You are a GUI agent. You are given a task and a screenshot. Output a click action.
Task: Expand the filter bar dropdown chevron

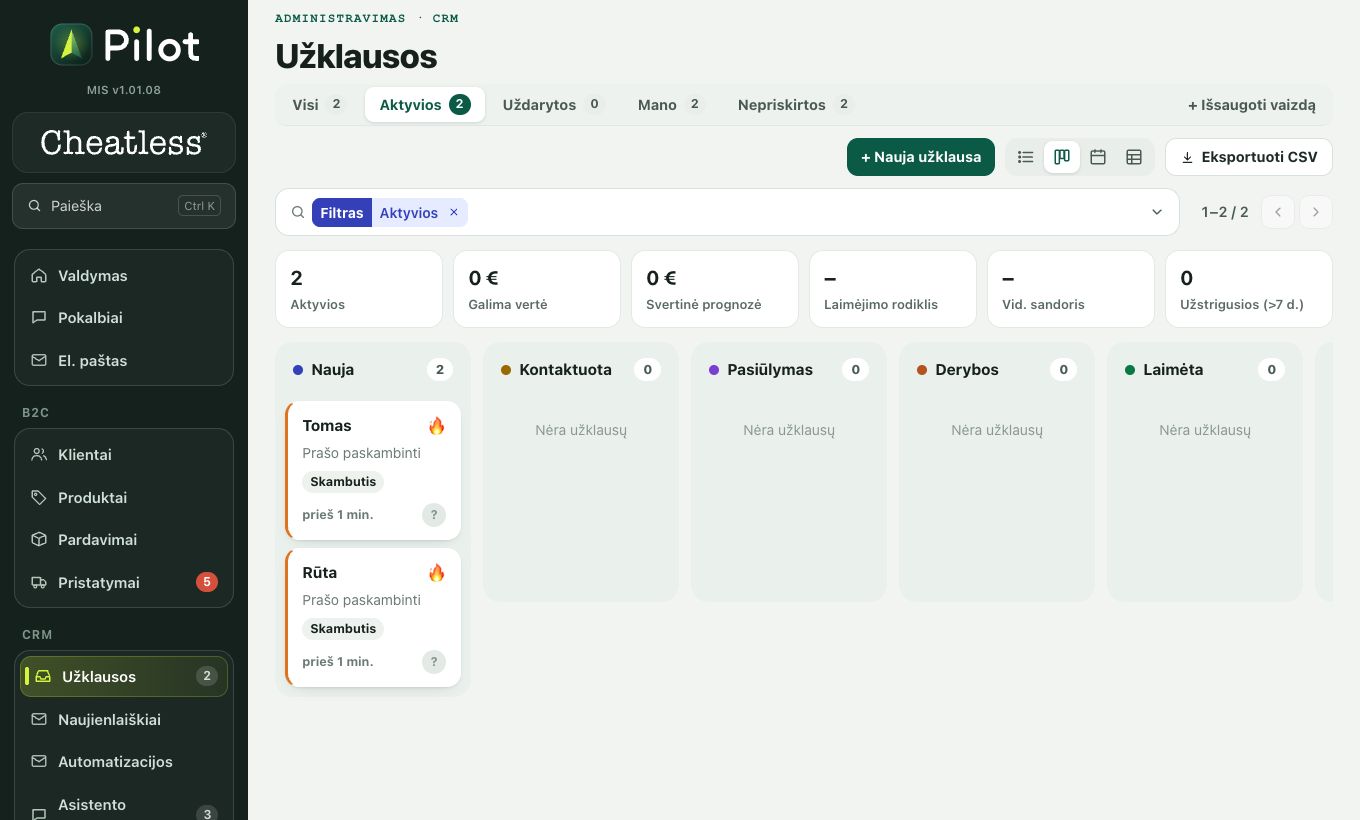coord(1157,212)
